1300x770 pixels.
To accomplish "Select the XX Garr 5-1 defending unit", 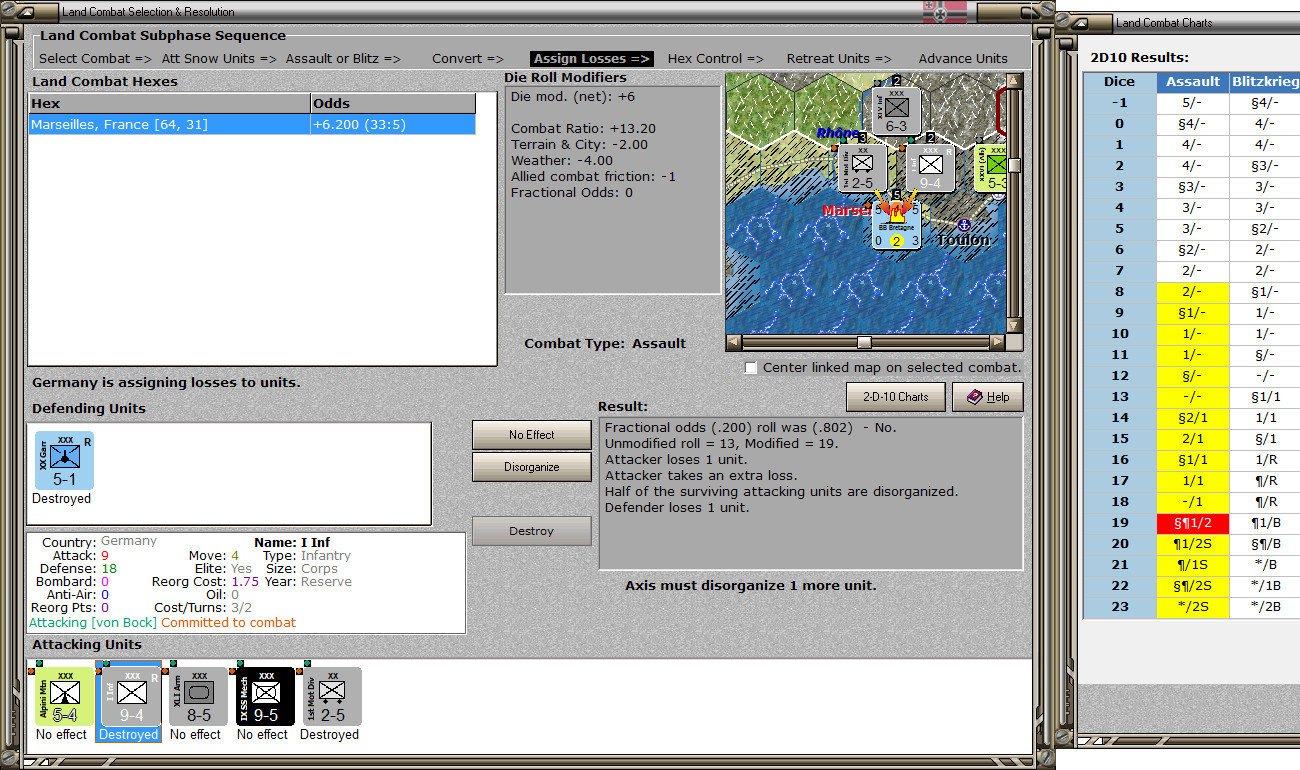I will pyautogui.click(x=64, y=461).
